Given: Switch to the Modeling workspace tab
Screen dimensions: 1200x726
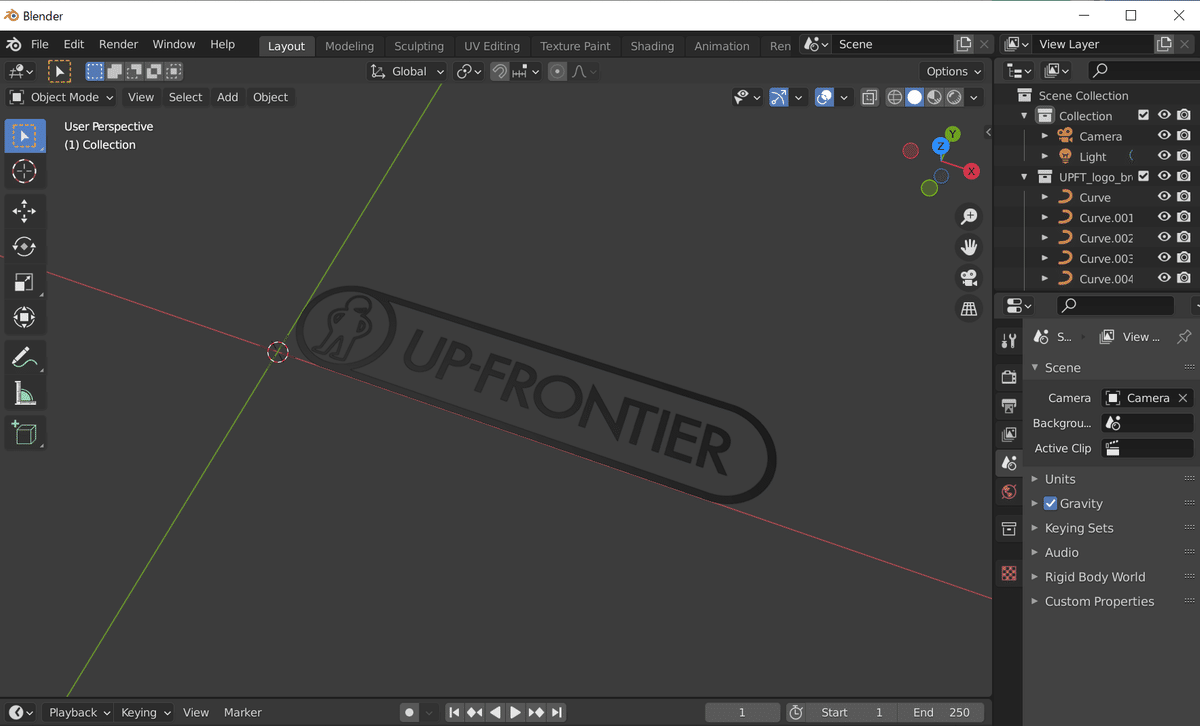Looking at the screenshot, I should click(349, 46).
